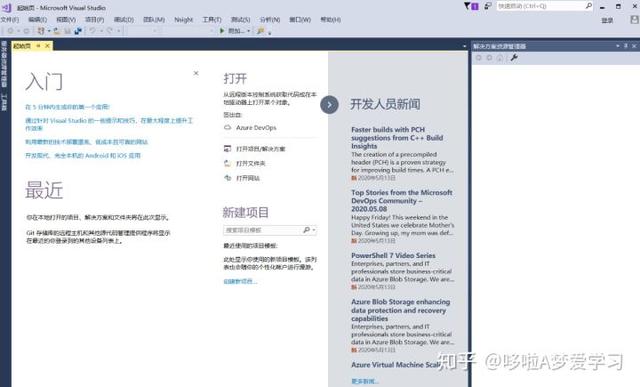Open the Visual Studio tips and tricks link
Image resolution: width=640 pixels, height=387 pixels.
point(109,124)
